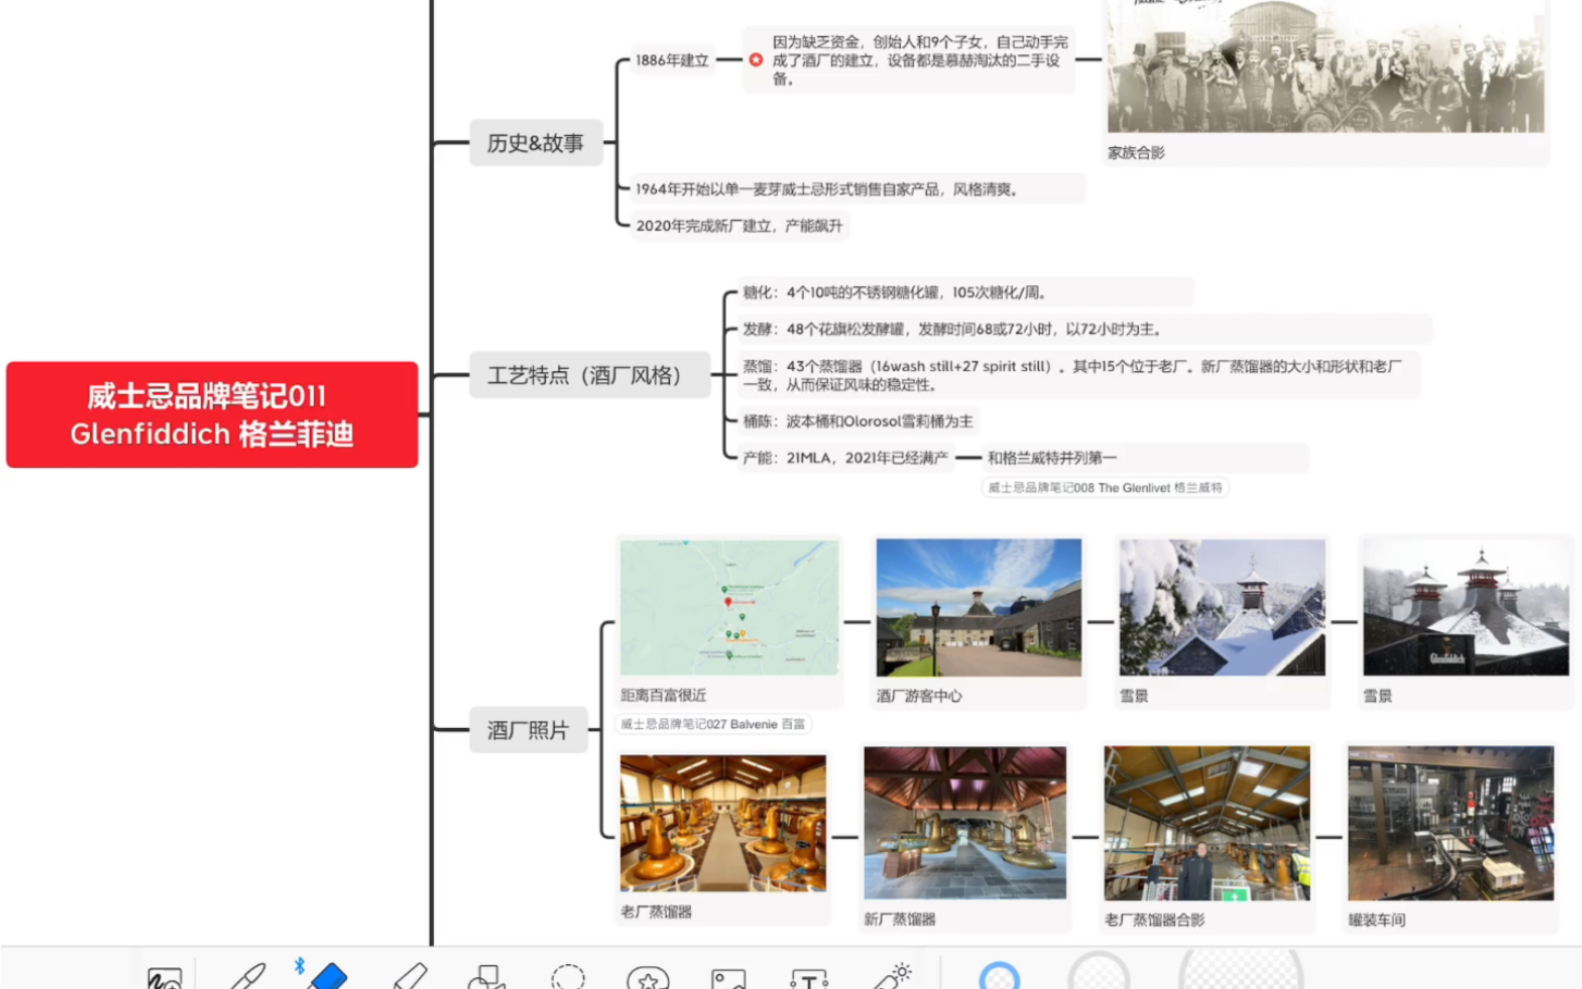Open link 威士忌品牌笔记008 The Glenlivet 格兰威特
This screenshot has width=1582, height=989.
(x=1105, y=488)
